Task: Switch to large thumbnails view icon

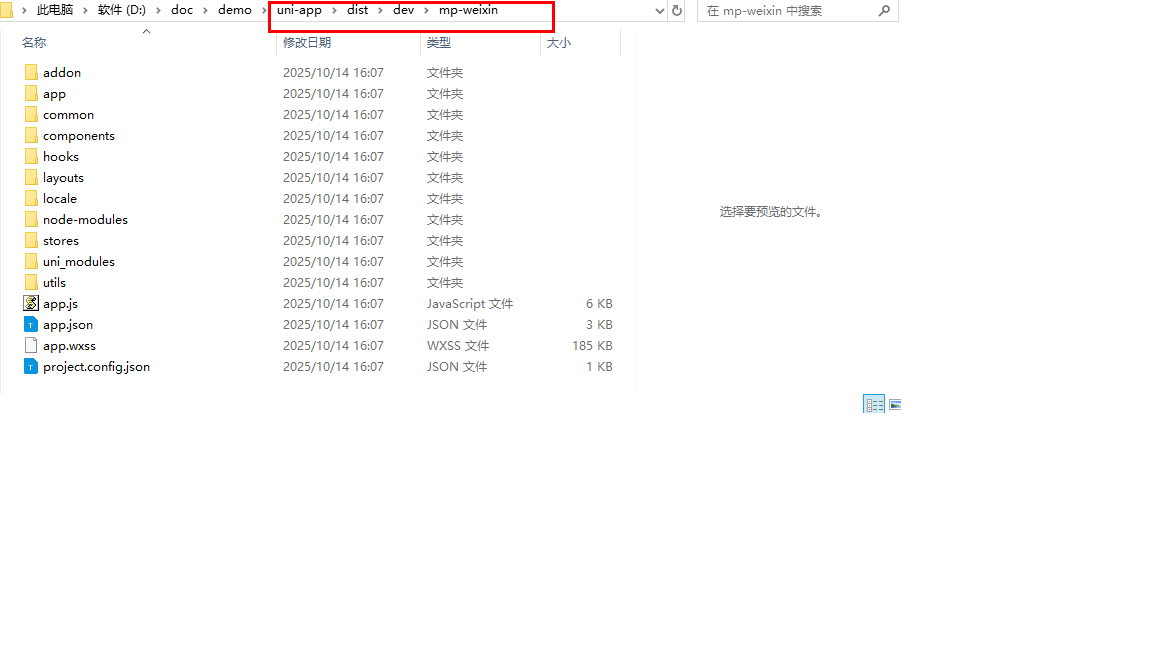Action: click(895, 405)
